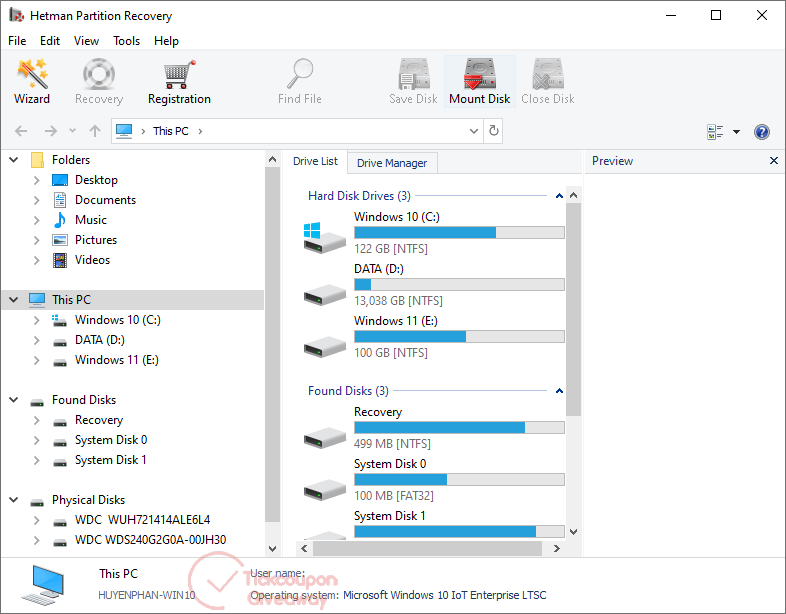Click Found Disks (3) group header
786x614 pixels.
[x=348, y=390]
